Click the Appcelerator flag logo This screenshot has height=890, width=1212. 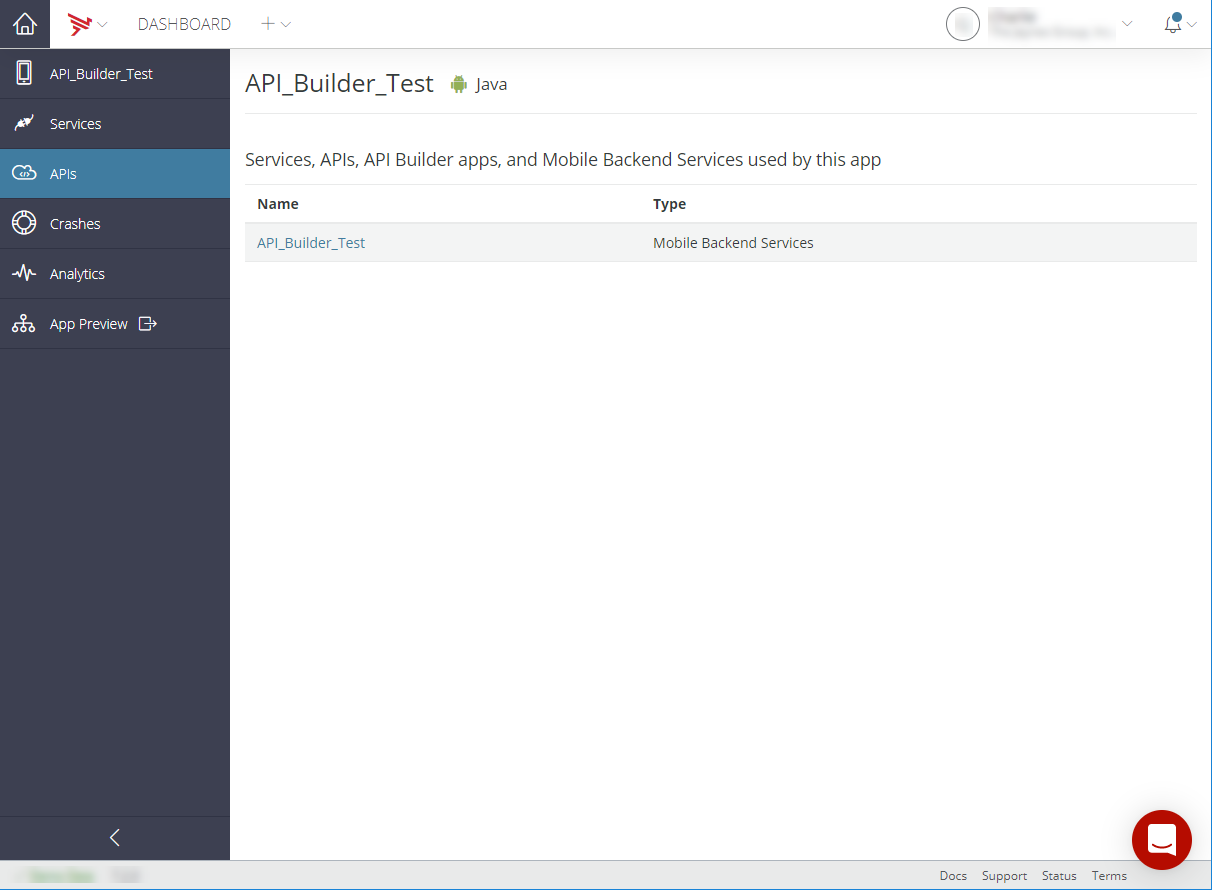78,24
